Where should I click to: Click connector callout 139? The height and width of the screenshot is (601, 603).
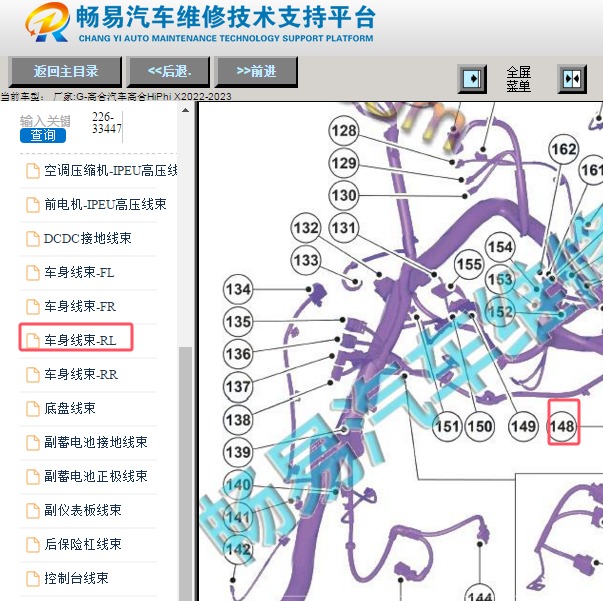pyautogui.click(x=238, y=452)
